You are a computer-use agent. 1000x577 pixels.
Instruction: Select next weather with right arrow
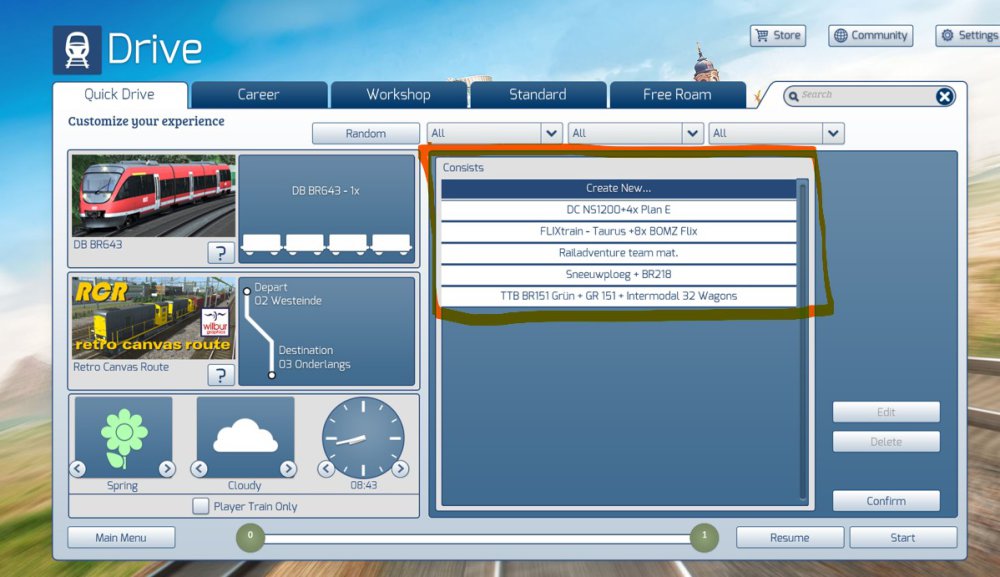[x=288, y=469]
